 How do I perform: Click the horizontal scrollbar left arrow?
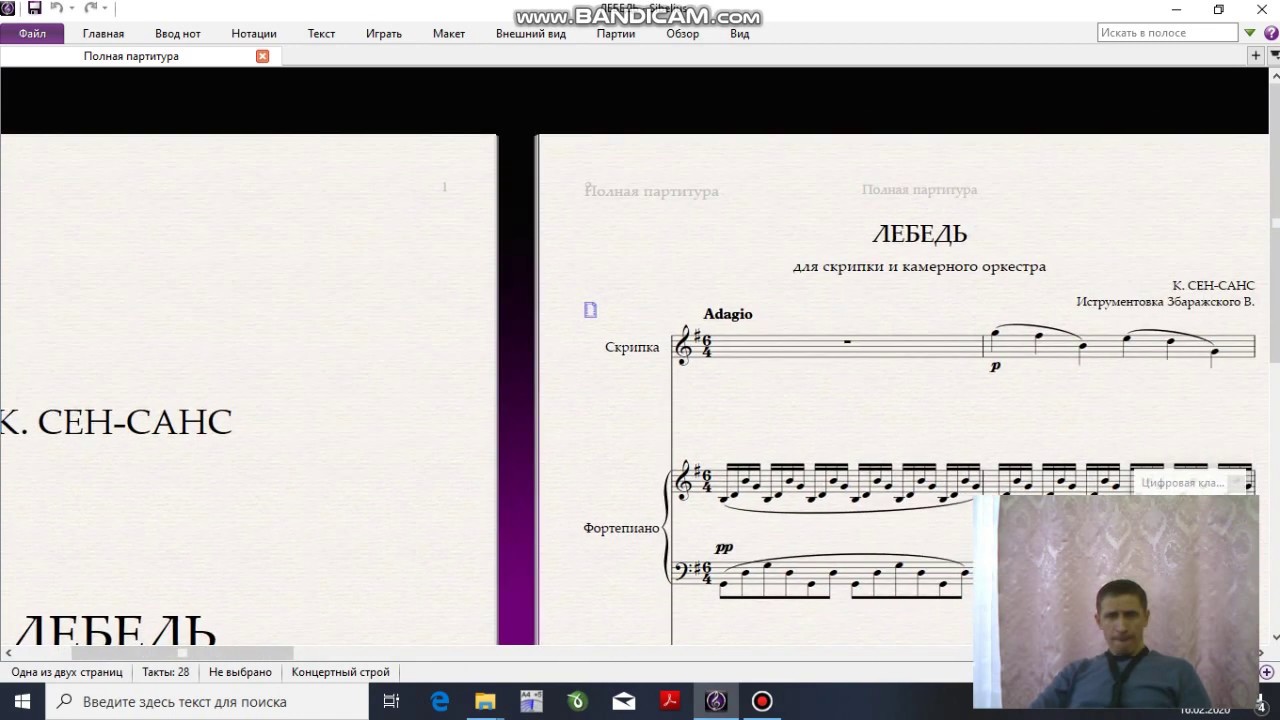click(8, 653)
